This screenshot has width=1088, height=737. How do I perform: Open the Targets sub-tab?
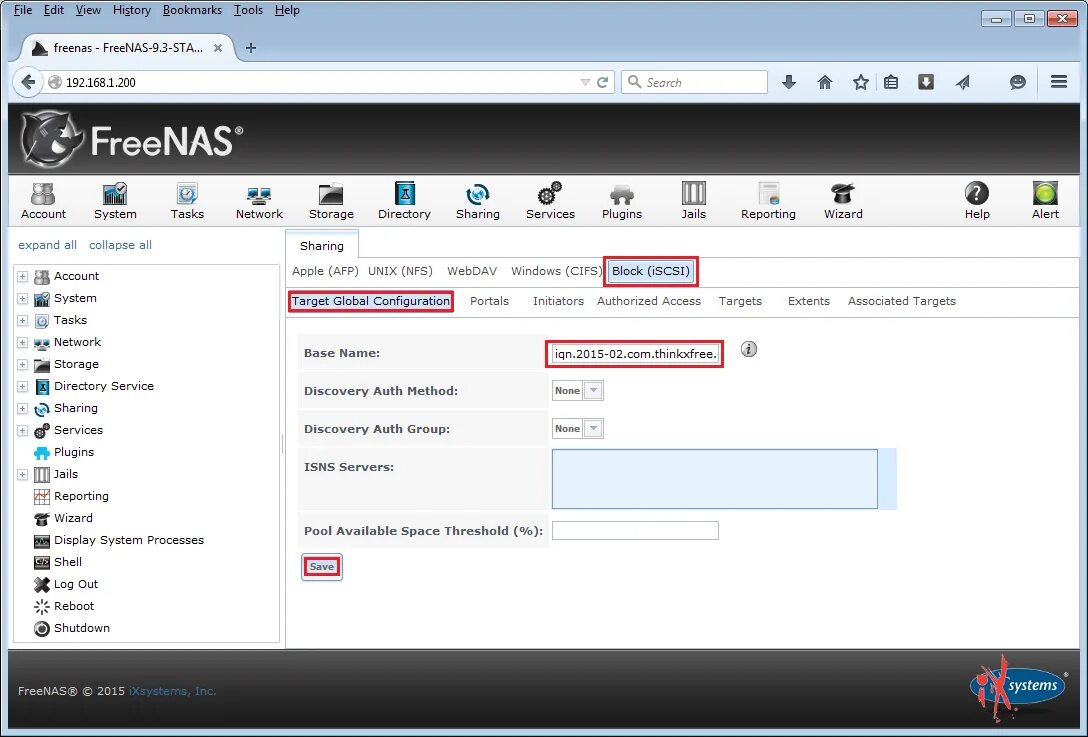pos(740,301)
